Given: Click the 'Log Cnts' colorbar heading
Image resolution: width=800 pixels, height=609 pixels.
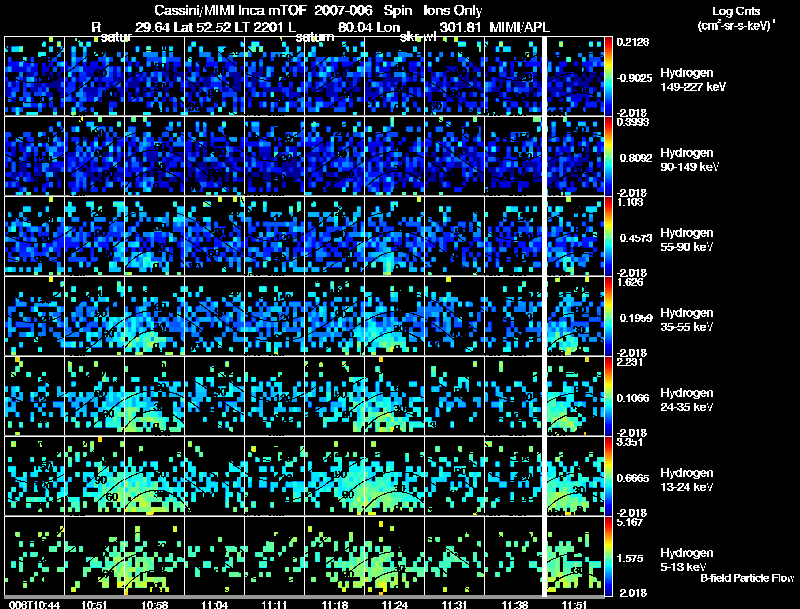Looking at the screenshot, I should (x=736, y=11).
